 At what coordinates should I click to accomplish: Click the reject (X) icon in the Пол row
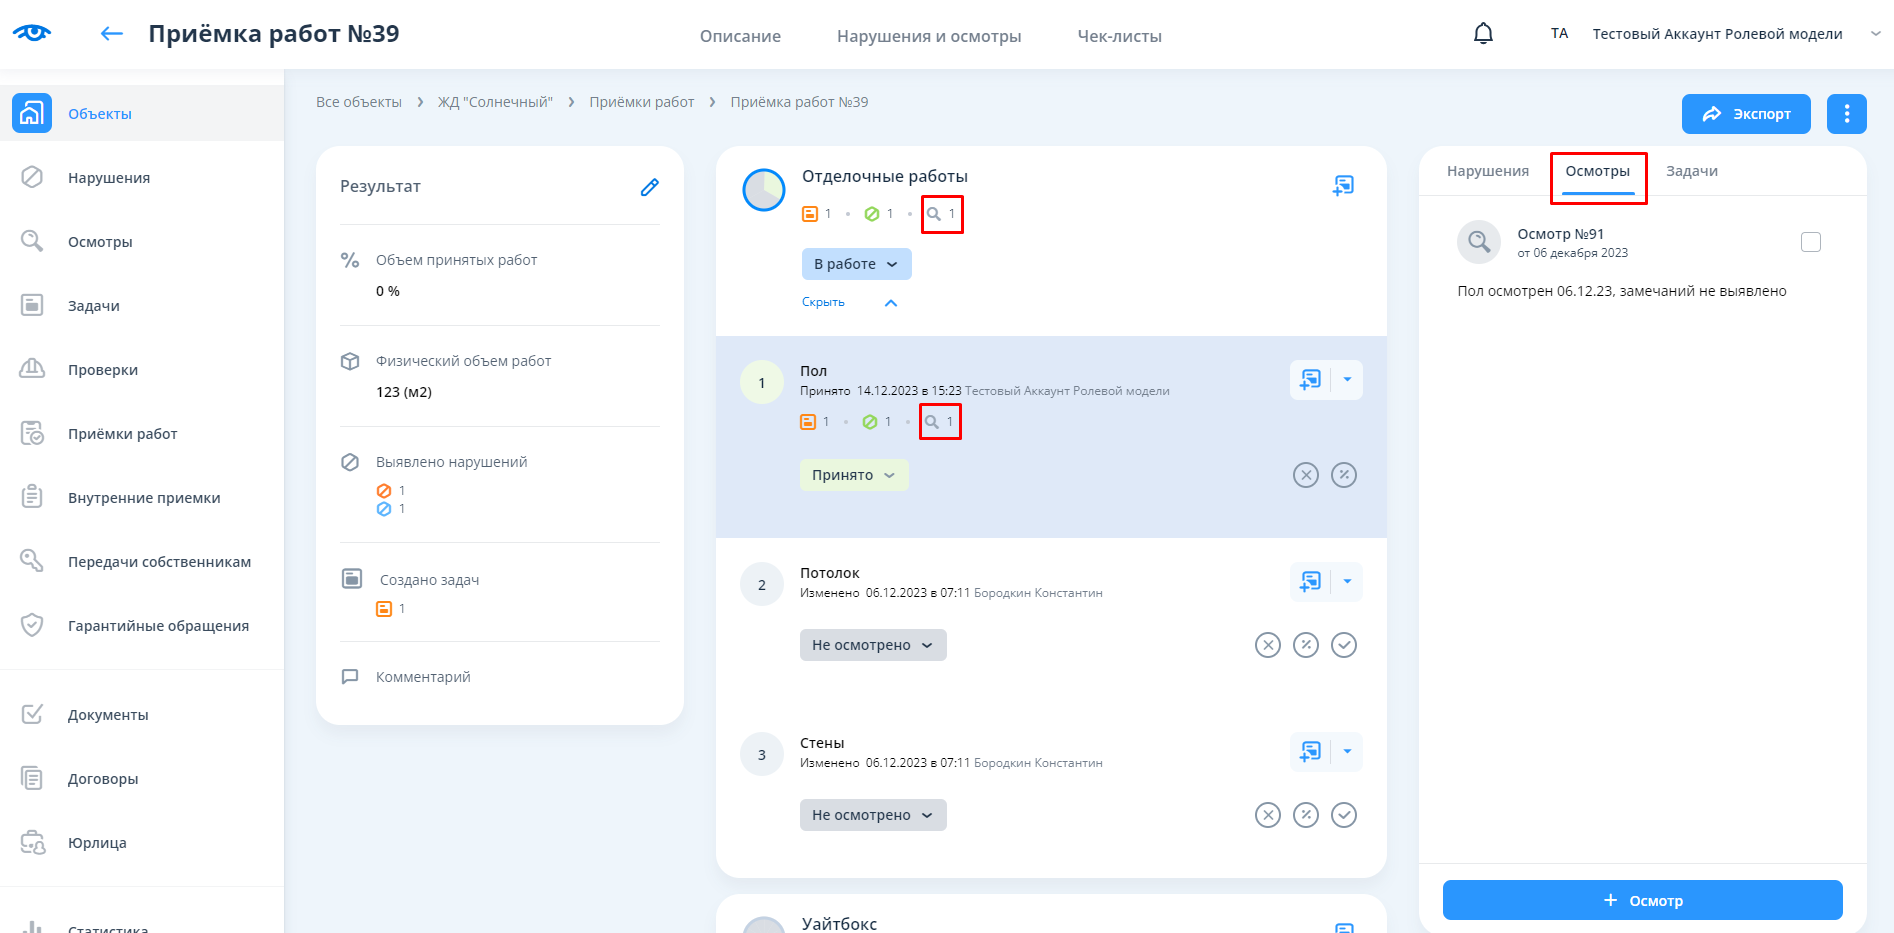coord(1305,475)
